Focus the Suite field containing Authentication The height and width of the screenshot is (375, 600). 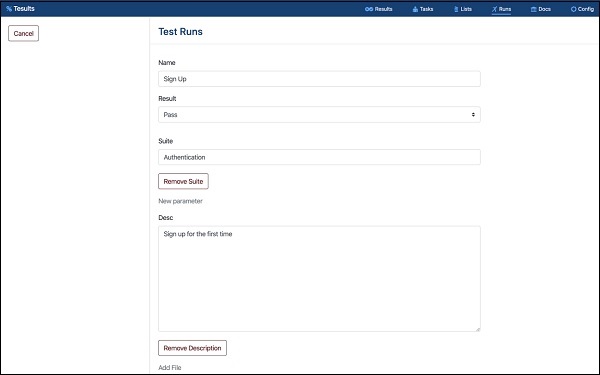pos(319,157)
